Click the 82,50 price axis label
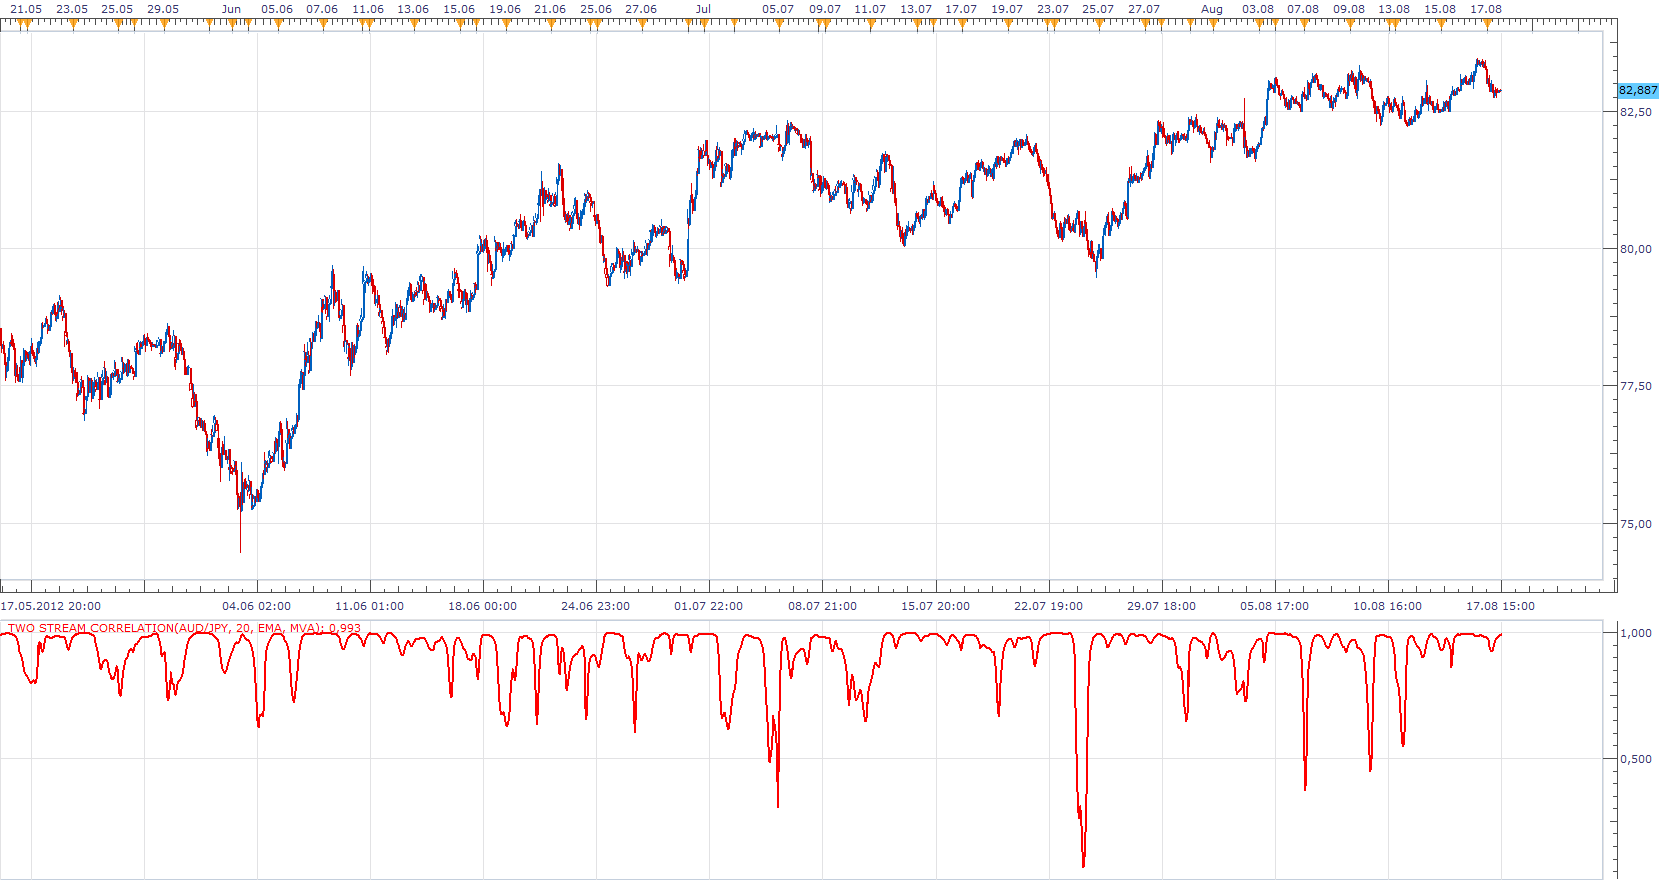Viewport: 1674px width, 880px height. [x=1636, y=112]
